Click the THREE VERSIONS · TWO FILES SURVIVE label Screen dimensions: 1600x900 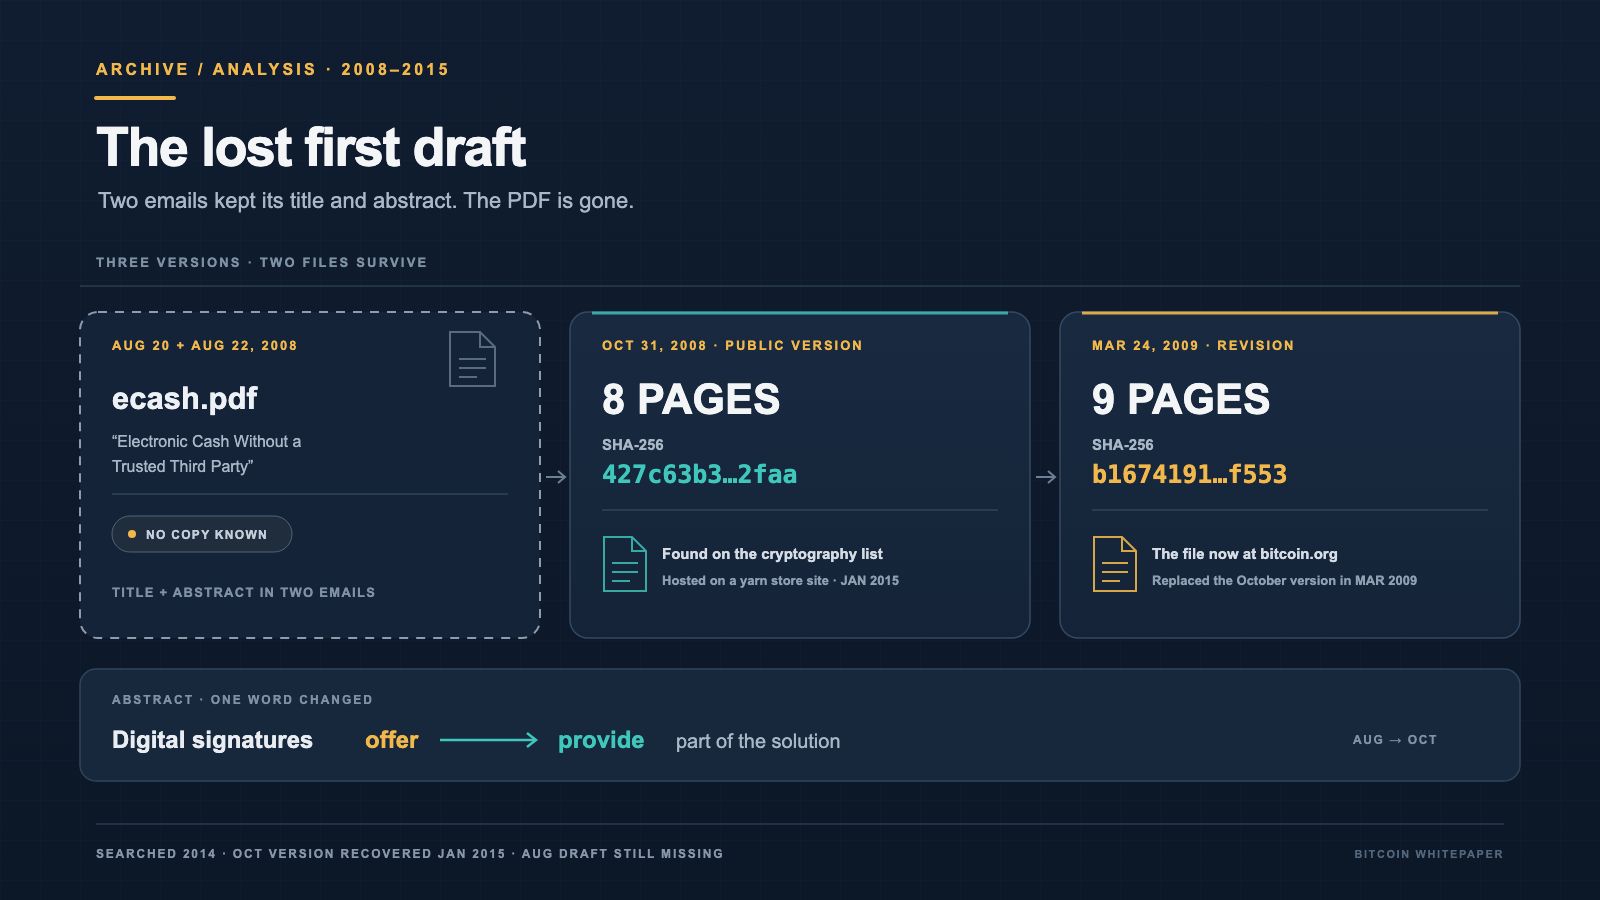262,262
